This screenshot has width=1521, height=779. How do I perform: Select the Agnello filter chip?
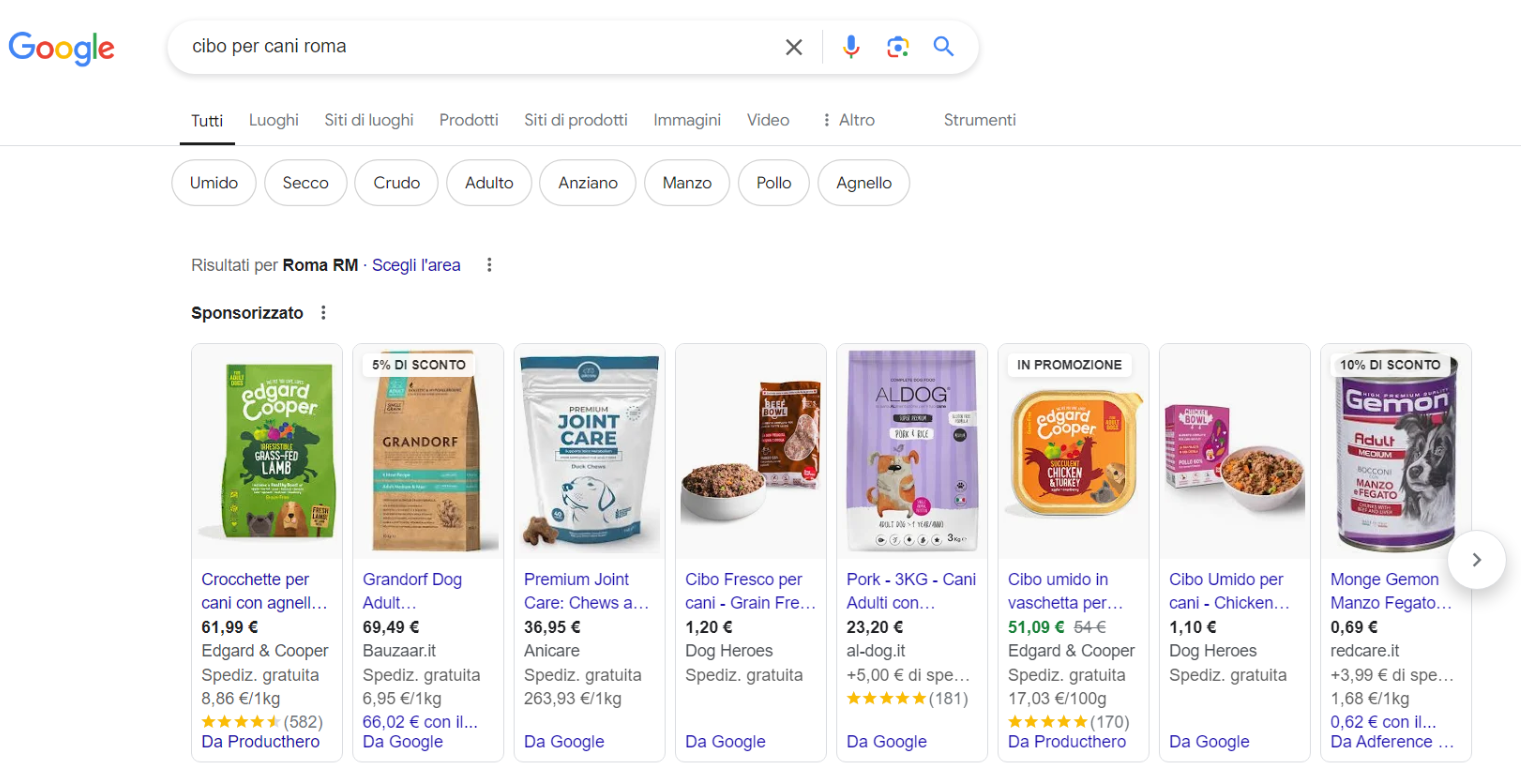pyautogui.click(x=863, y=183)
